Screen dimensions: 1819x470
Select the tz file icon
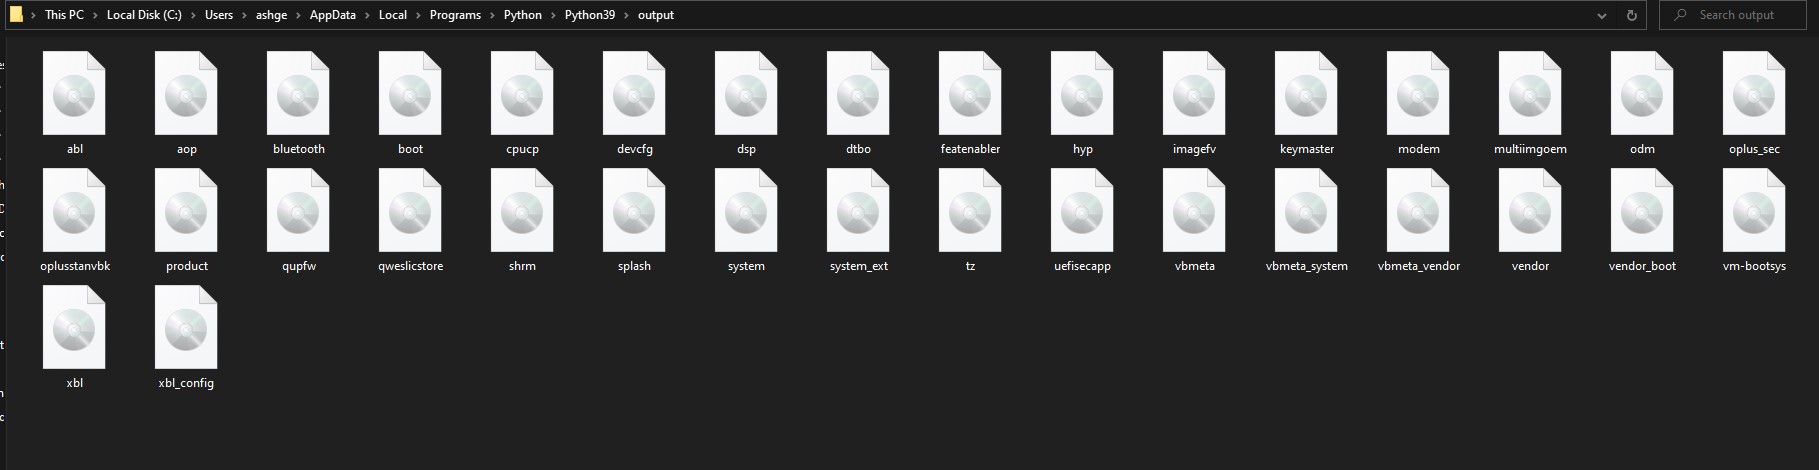pos(970,211)
